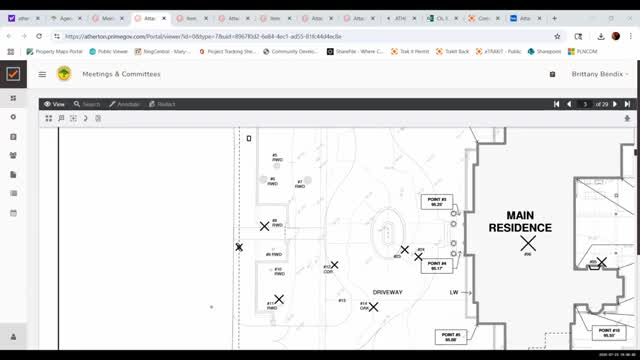Click the Meetings & Committees title link
The image size is (640, 360).
tap(121, 74)
